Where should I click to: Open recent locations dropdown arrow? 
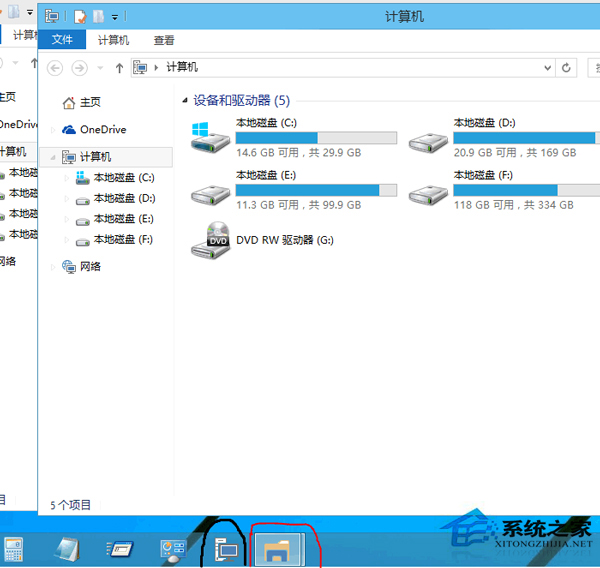(x=100, y=68)
